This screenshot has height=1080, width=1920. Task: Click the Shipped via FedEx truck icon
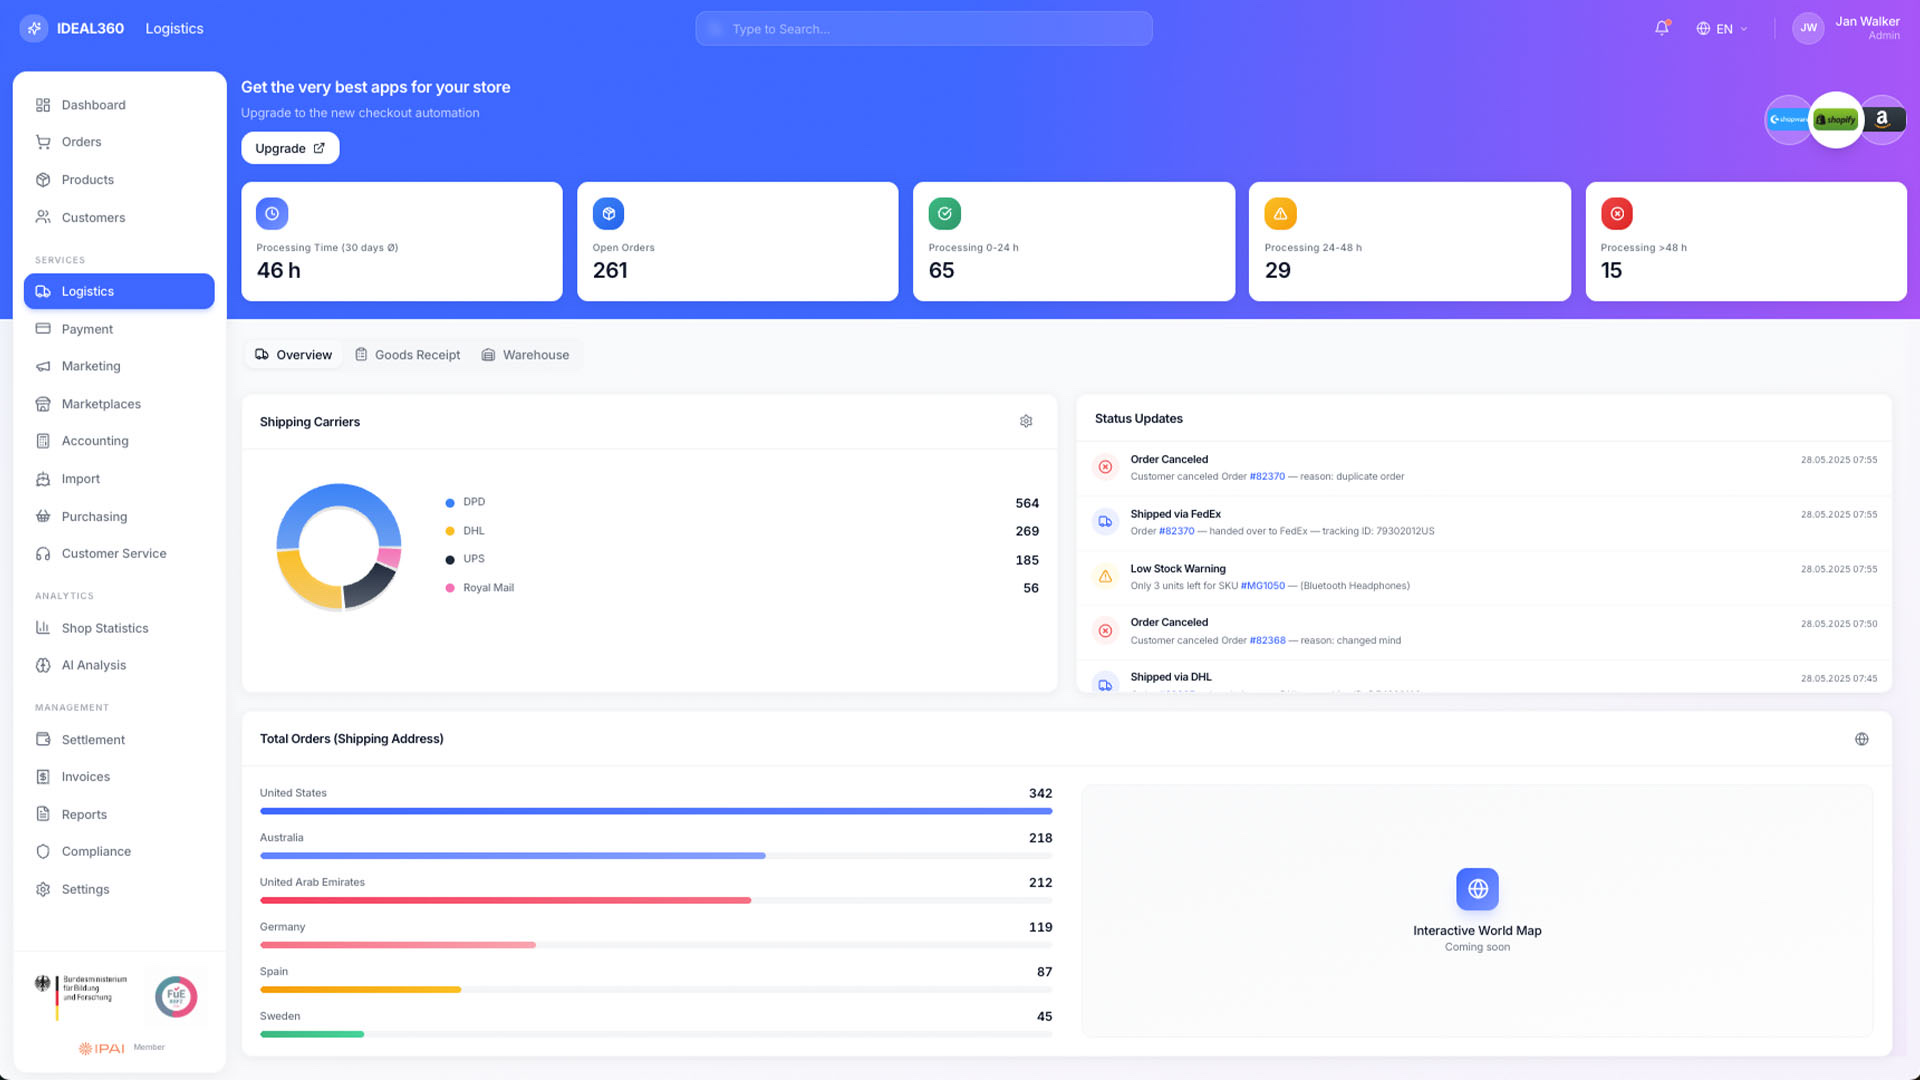(1105, 522)
